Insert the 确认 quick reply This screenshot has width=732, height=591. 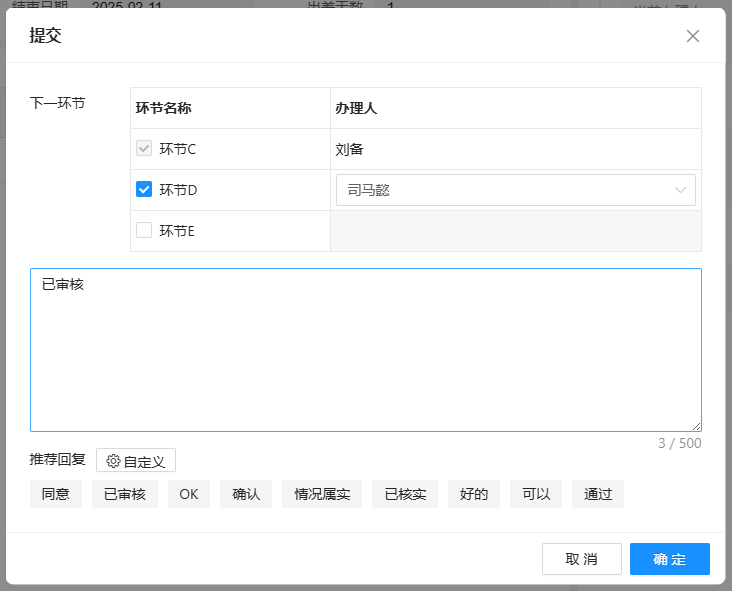[246, 494]
